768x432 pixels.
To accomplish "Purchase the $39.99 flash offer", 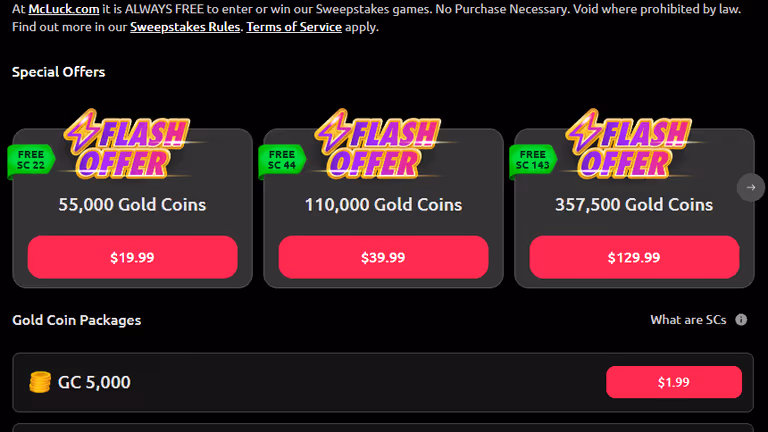I will pyautogui.click(x=383, y=257).
